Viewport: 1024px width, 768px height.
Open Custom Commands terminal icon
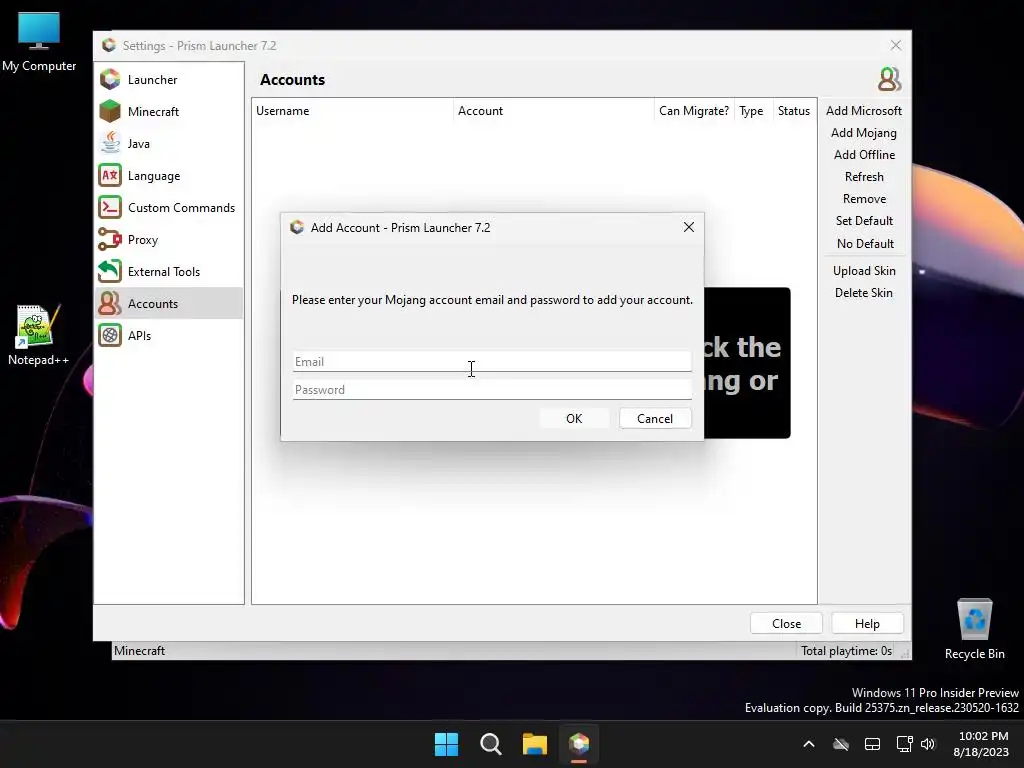click(110, 207)
